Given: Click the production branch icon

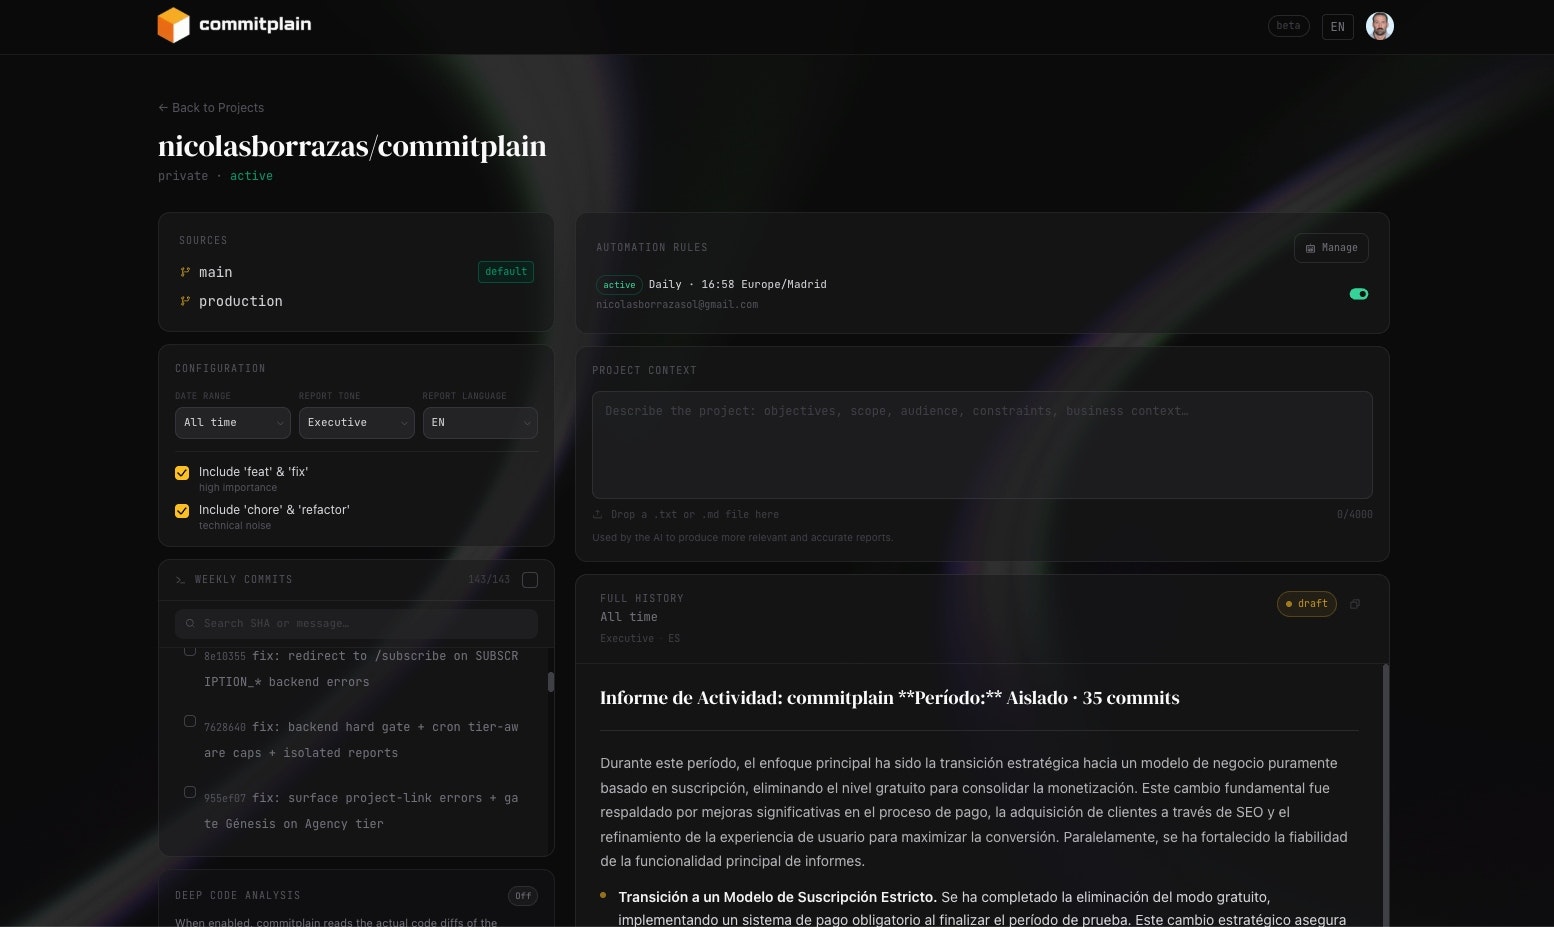Looking at the screenshot, I should 185,301.
